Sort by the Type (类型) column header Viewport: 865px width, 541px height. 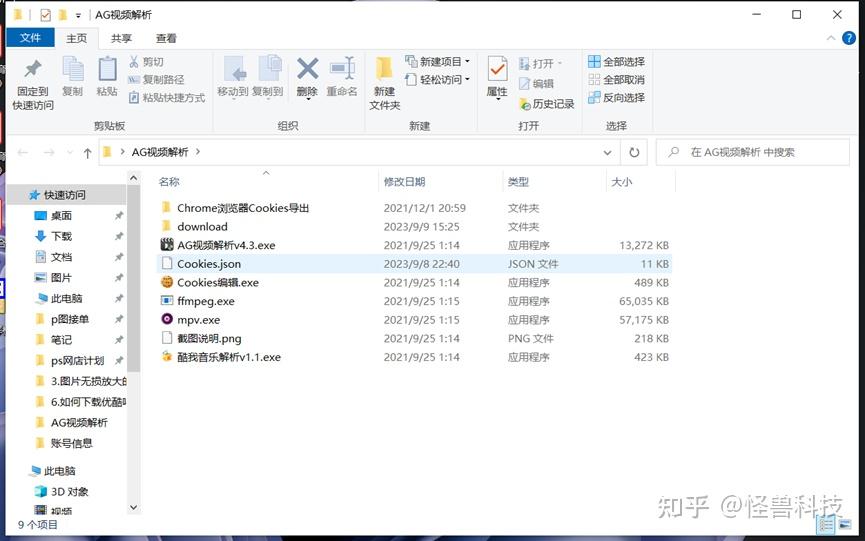coord(518,182)
